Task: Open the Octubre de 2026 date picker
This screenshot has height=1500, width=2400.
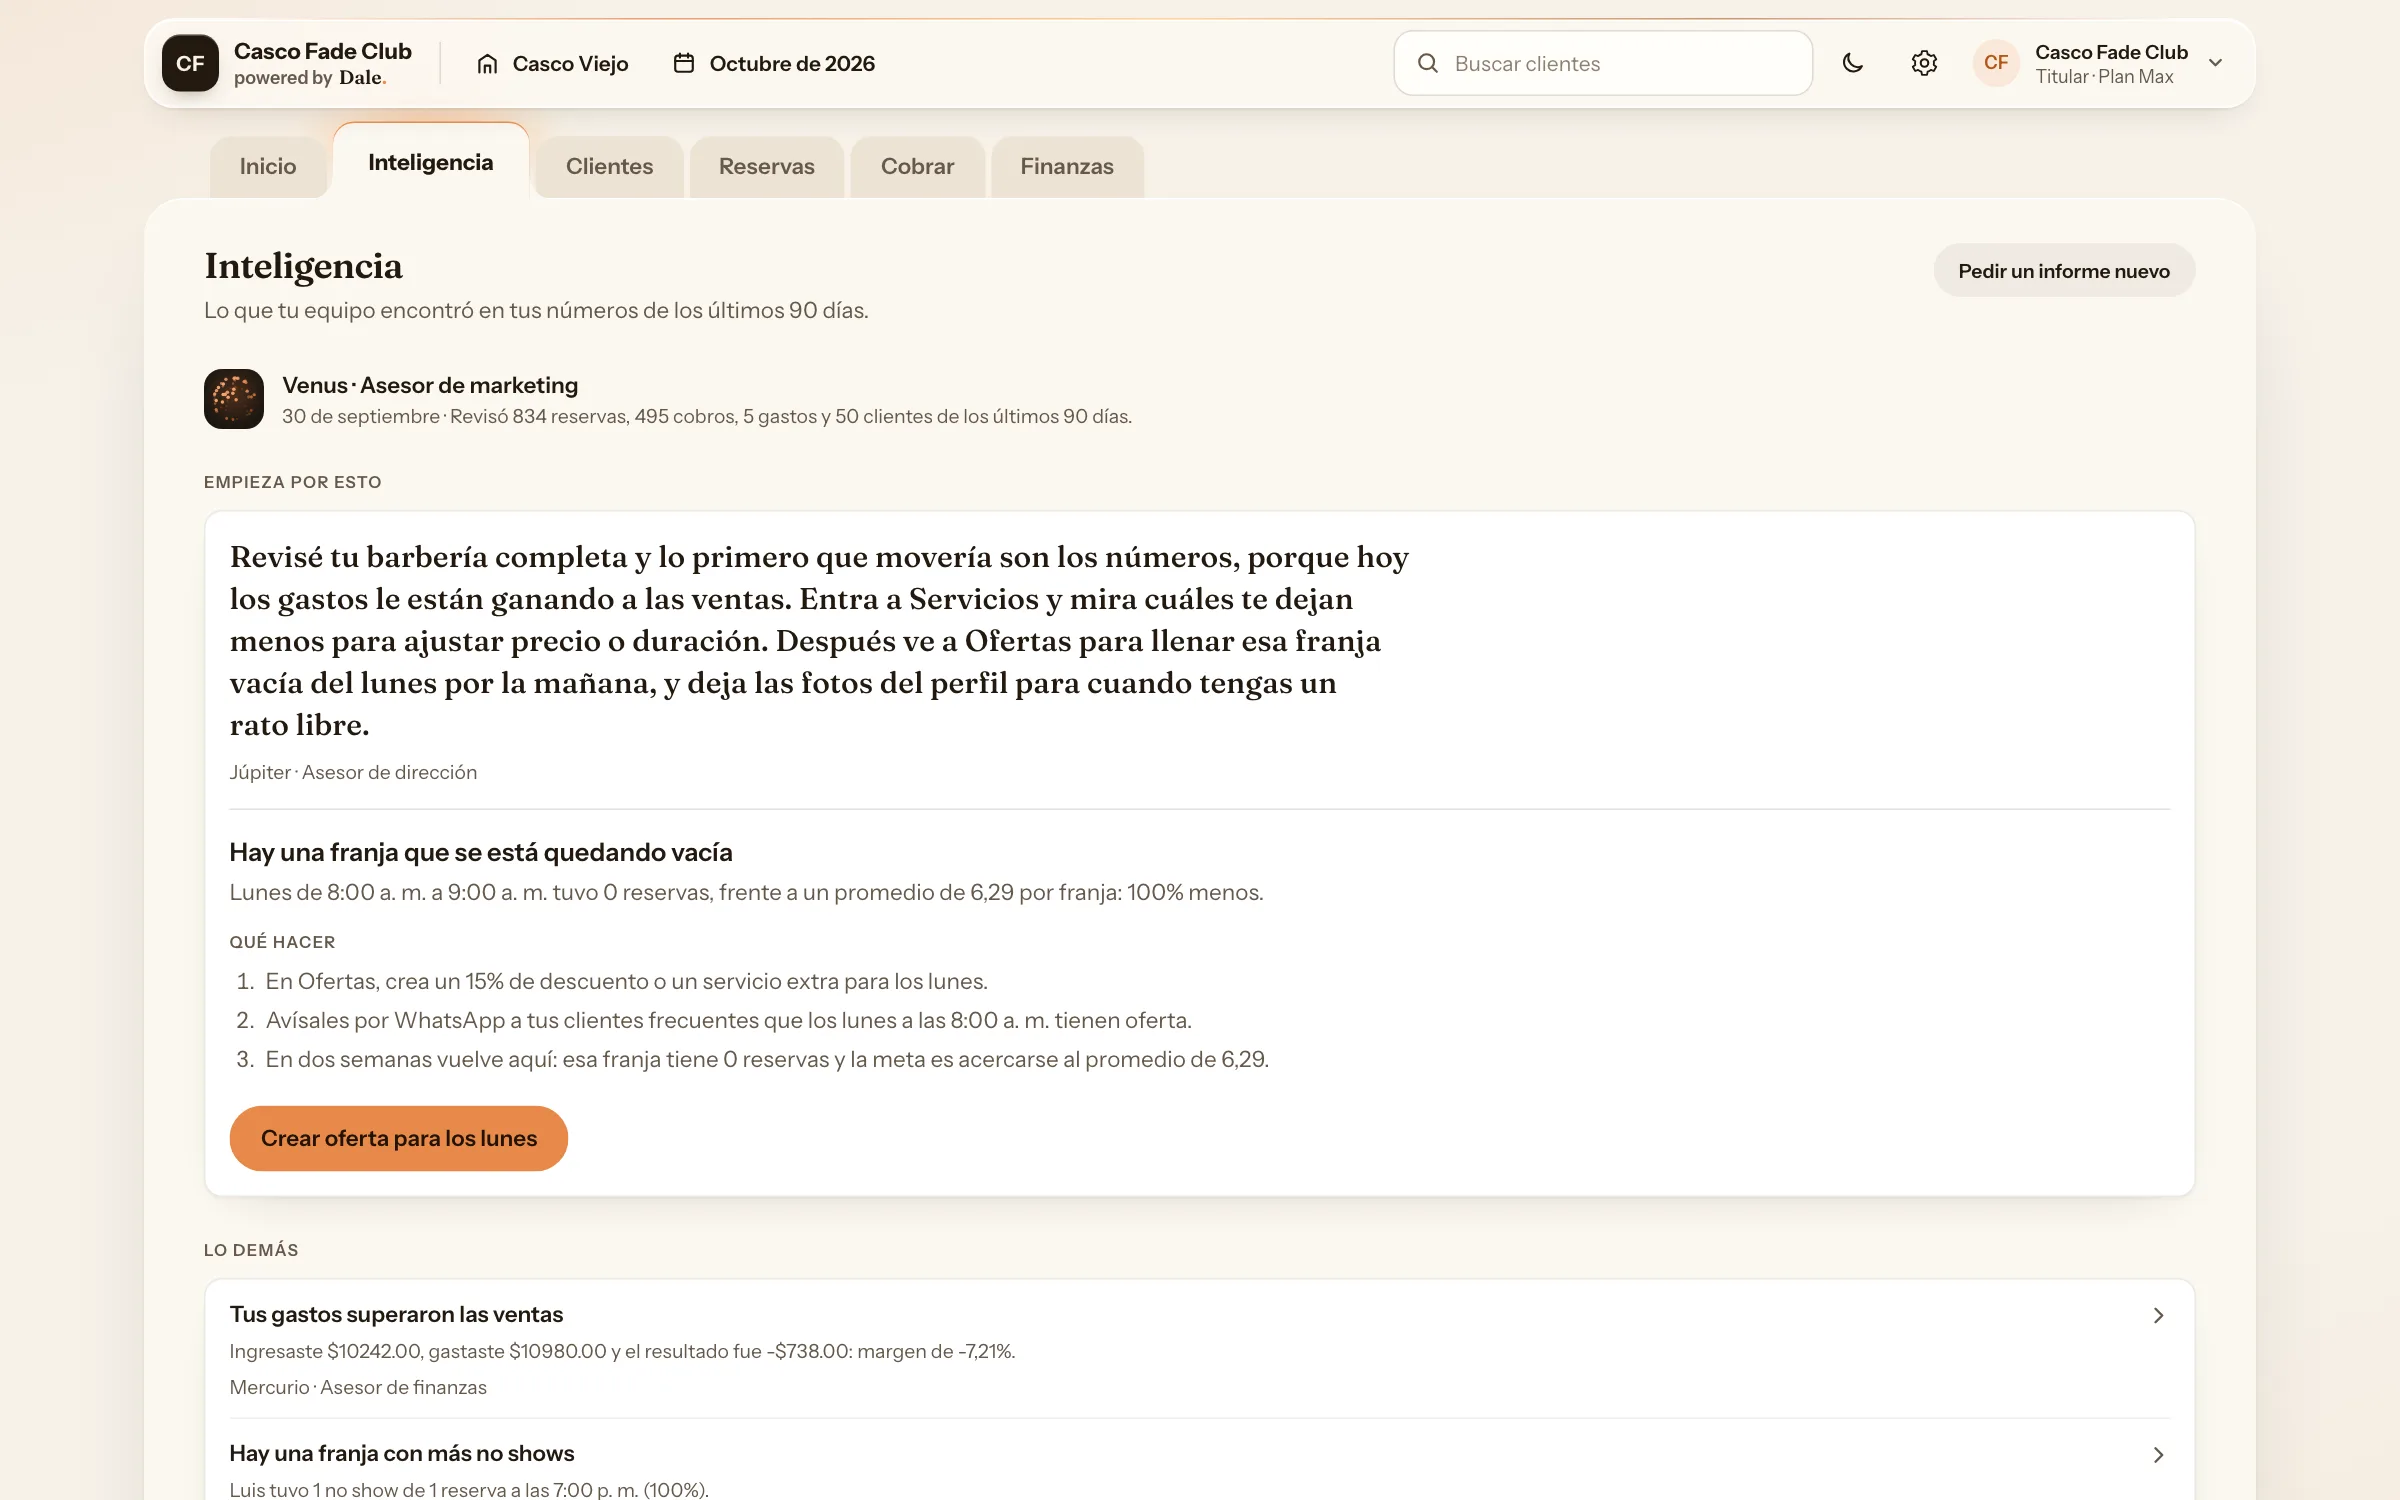Action: pos(774,63)
